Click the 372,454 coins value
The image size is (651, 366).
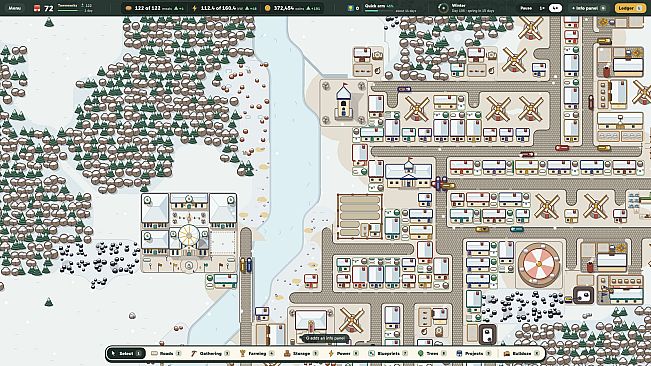[284, 8]
